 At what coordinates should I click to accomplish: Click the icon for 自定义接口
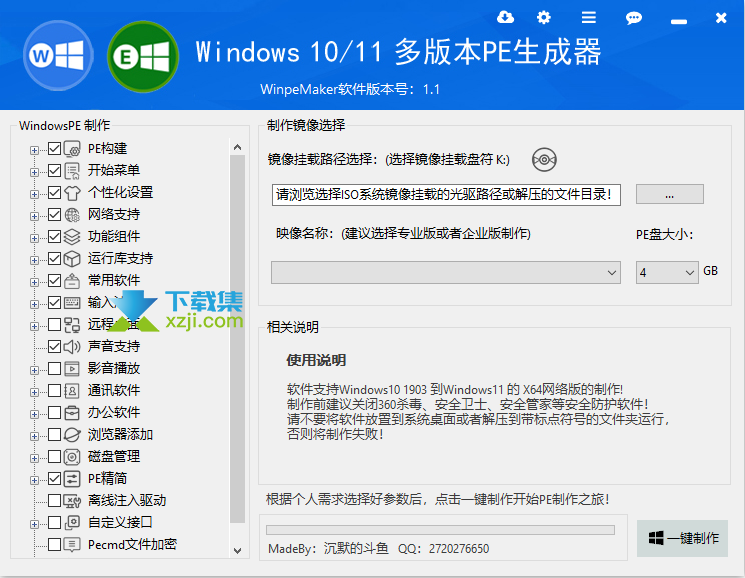pos(72,522)
